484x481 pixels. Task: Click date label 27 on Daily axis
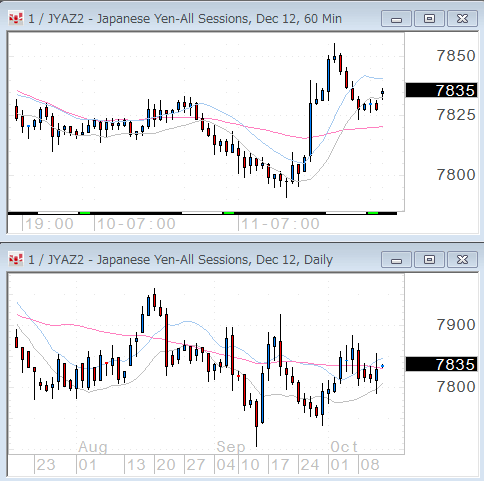pos(196,465)
